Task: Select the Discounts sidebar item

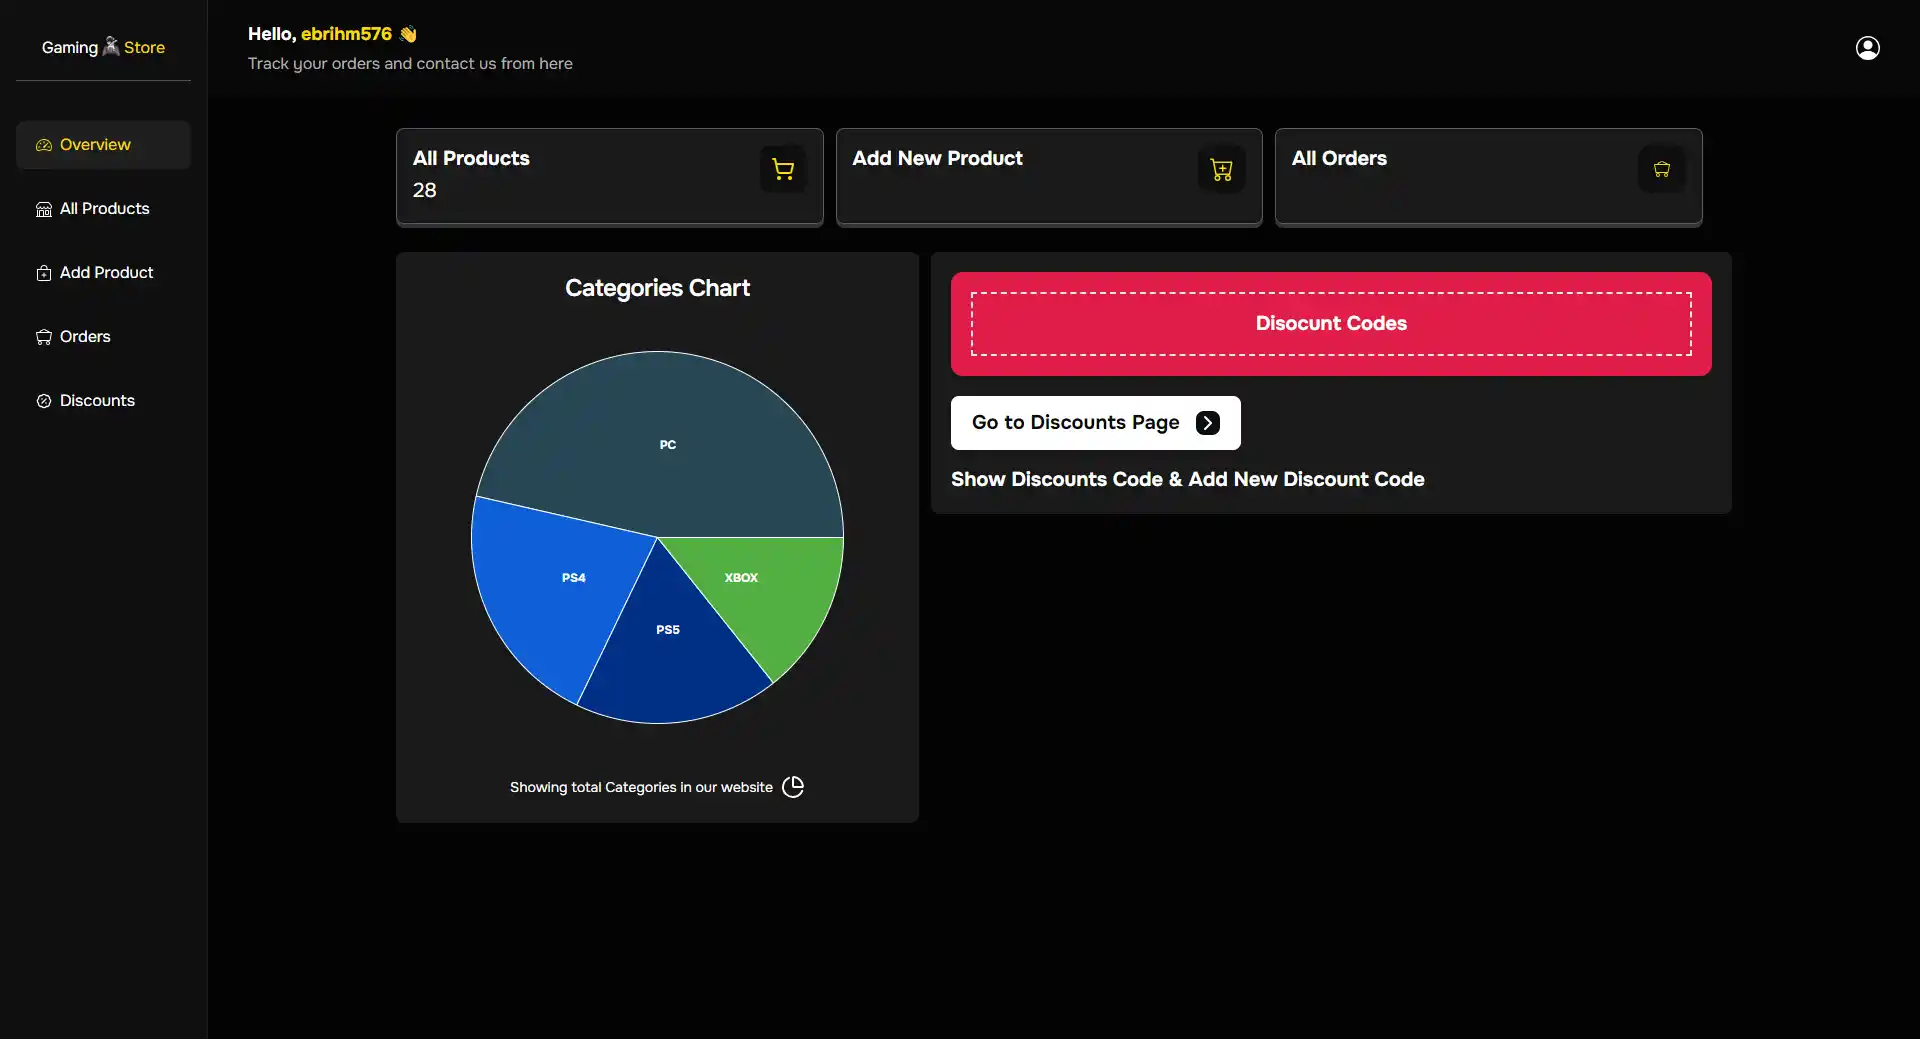Action: pos(97,401)
